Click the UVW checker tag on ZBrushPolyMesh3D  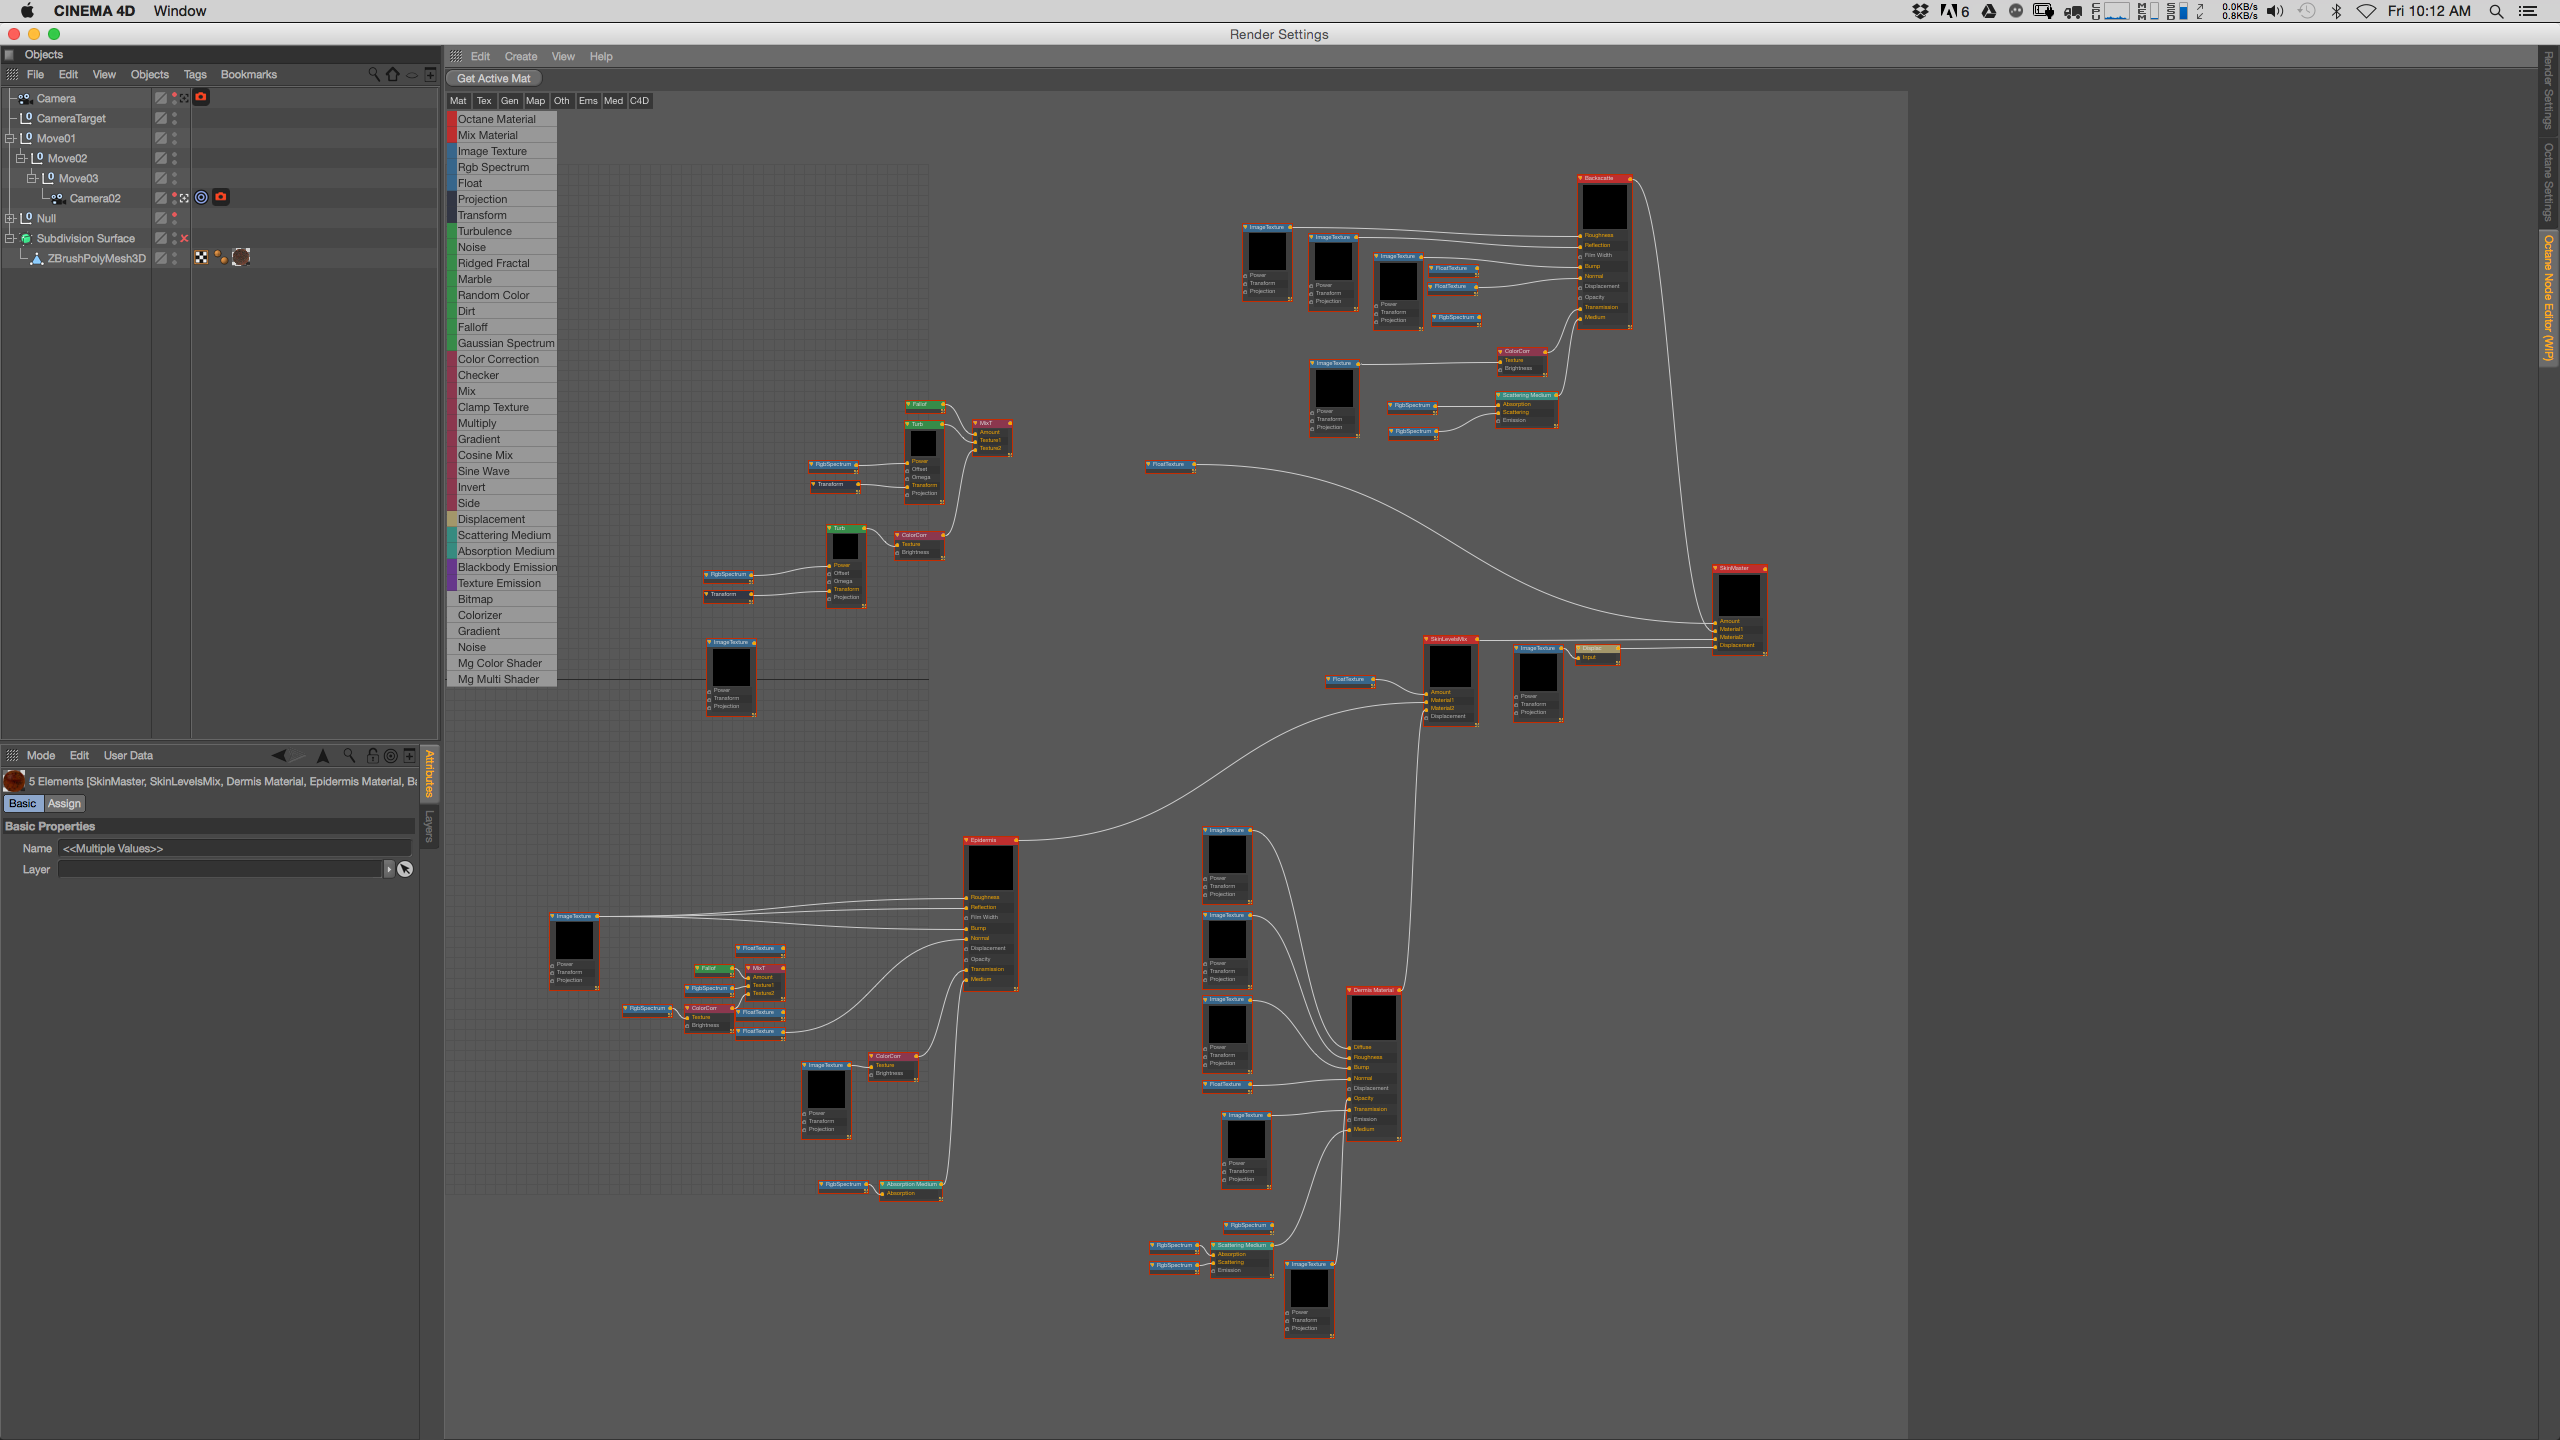[x=202, y=257]
